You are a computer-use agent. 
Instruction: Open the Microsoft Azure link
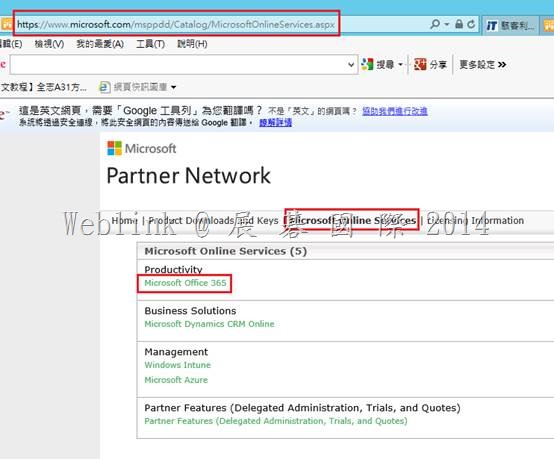(176, 380)
